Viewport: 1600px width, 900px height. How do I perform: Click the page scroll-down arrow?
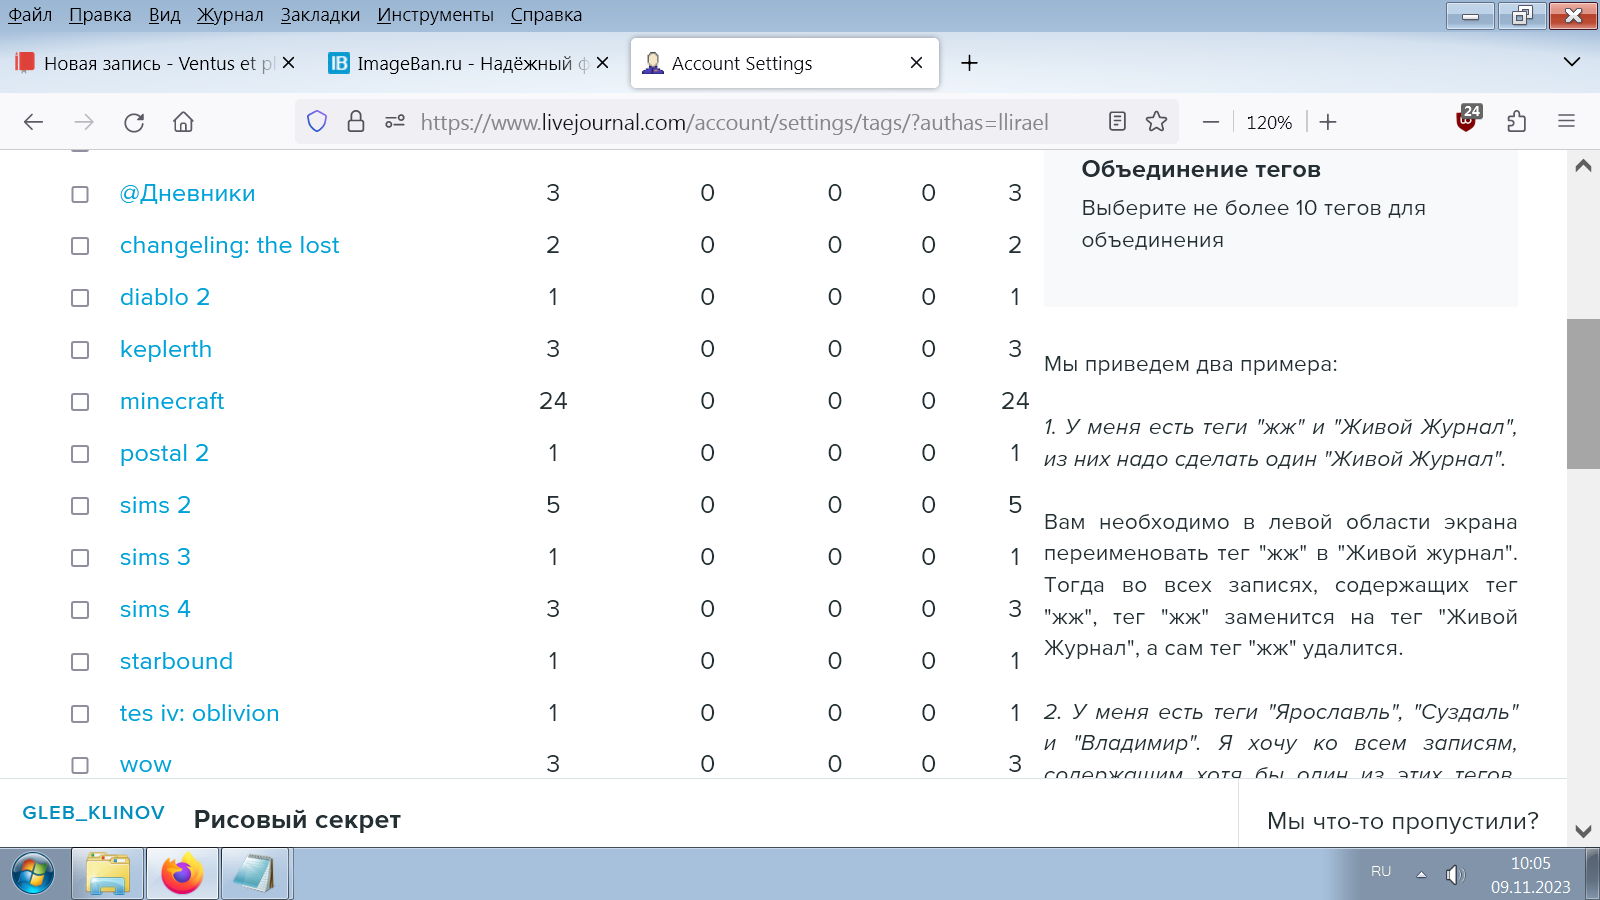(x=1583, y=831)
